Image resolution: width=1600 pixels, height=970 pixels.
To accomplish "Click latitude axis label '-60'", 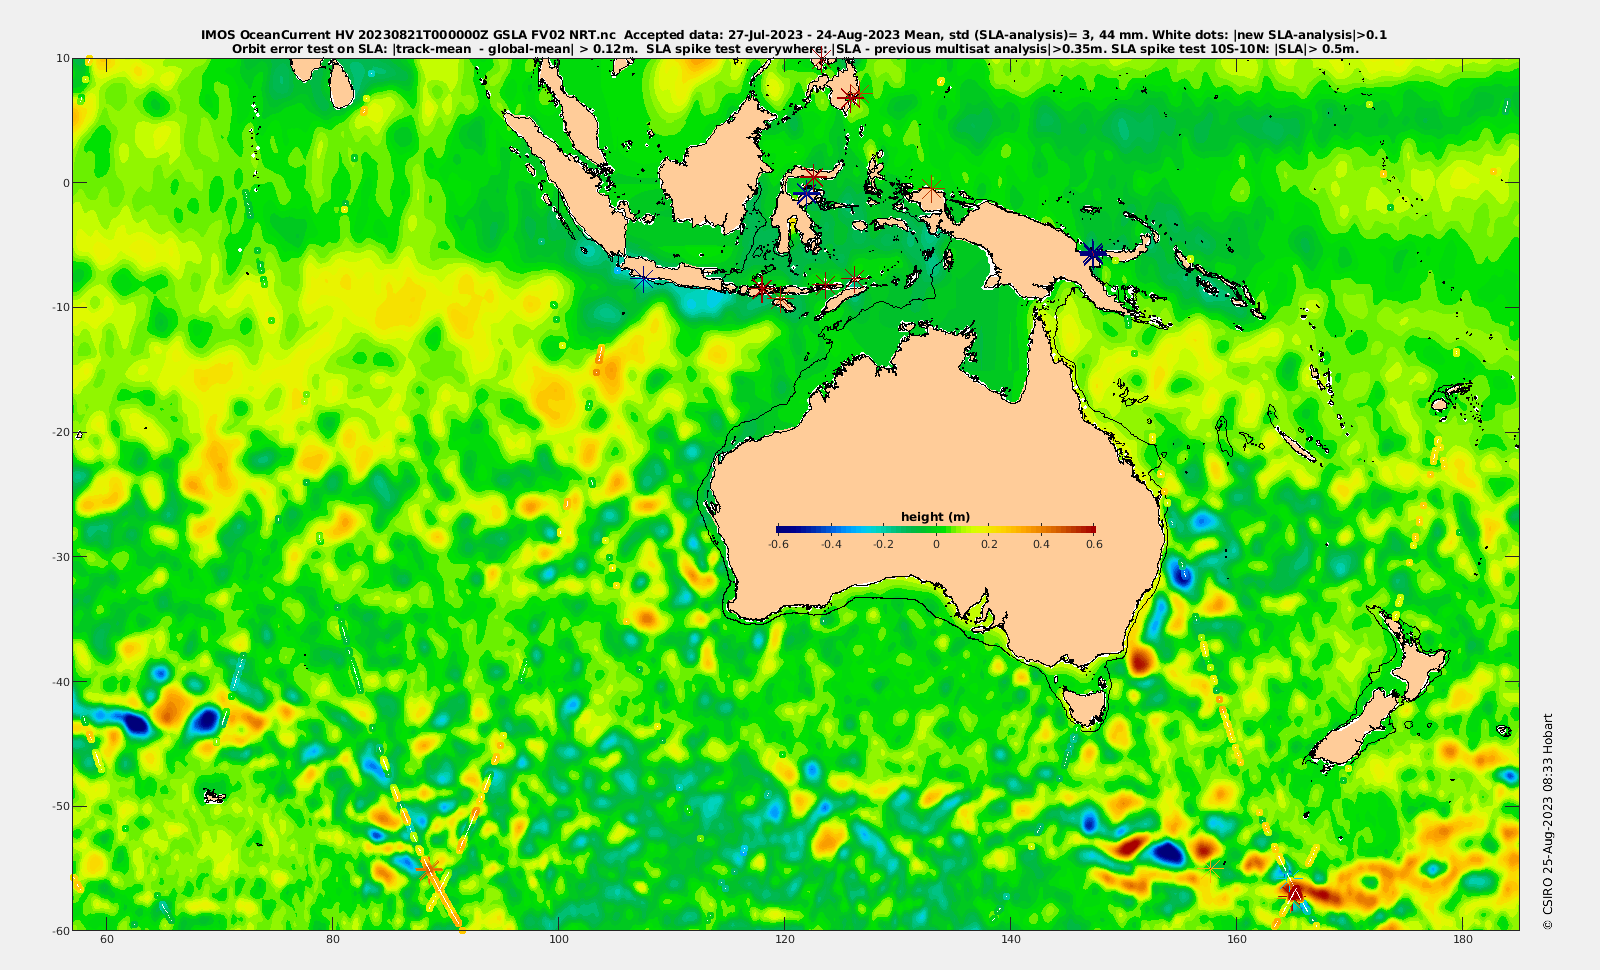I will 61,931.
